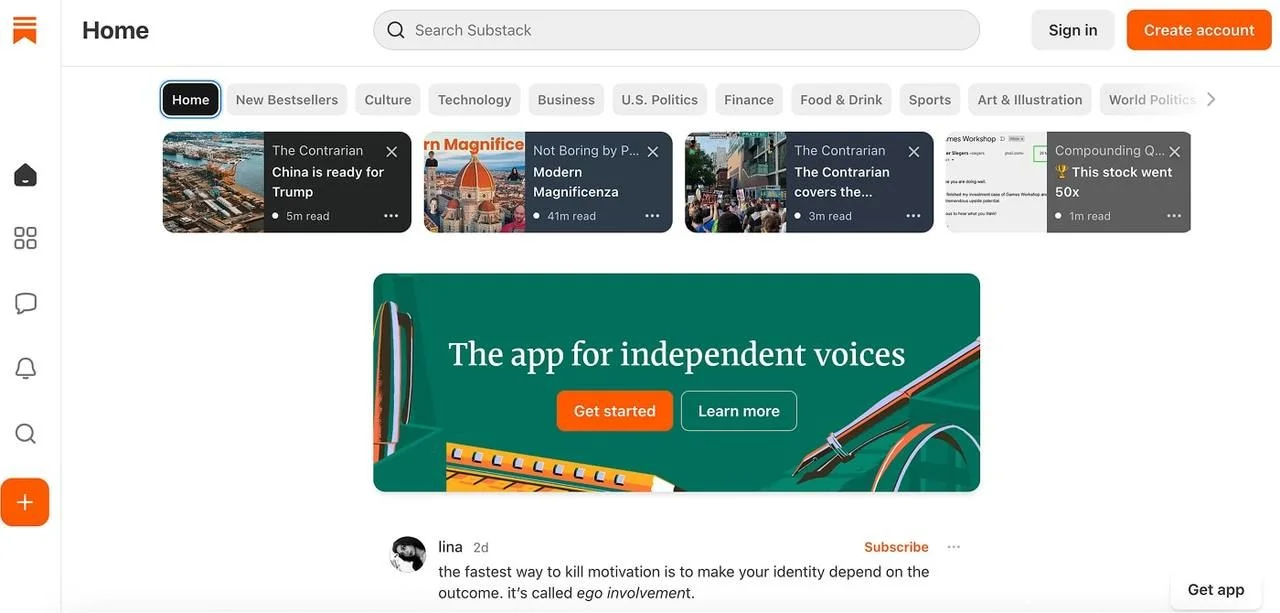Select the Food & Drink category
1280x613 pixels.
tap(840, 99)
